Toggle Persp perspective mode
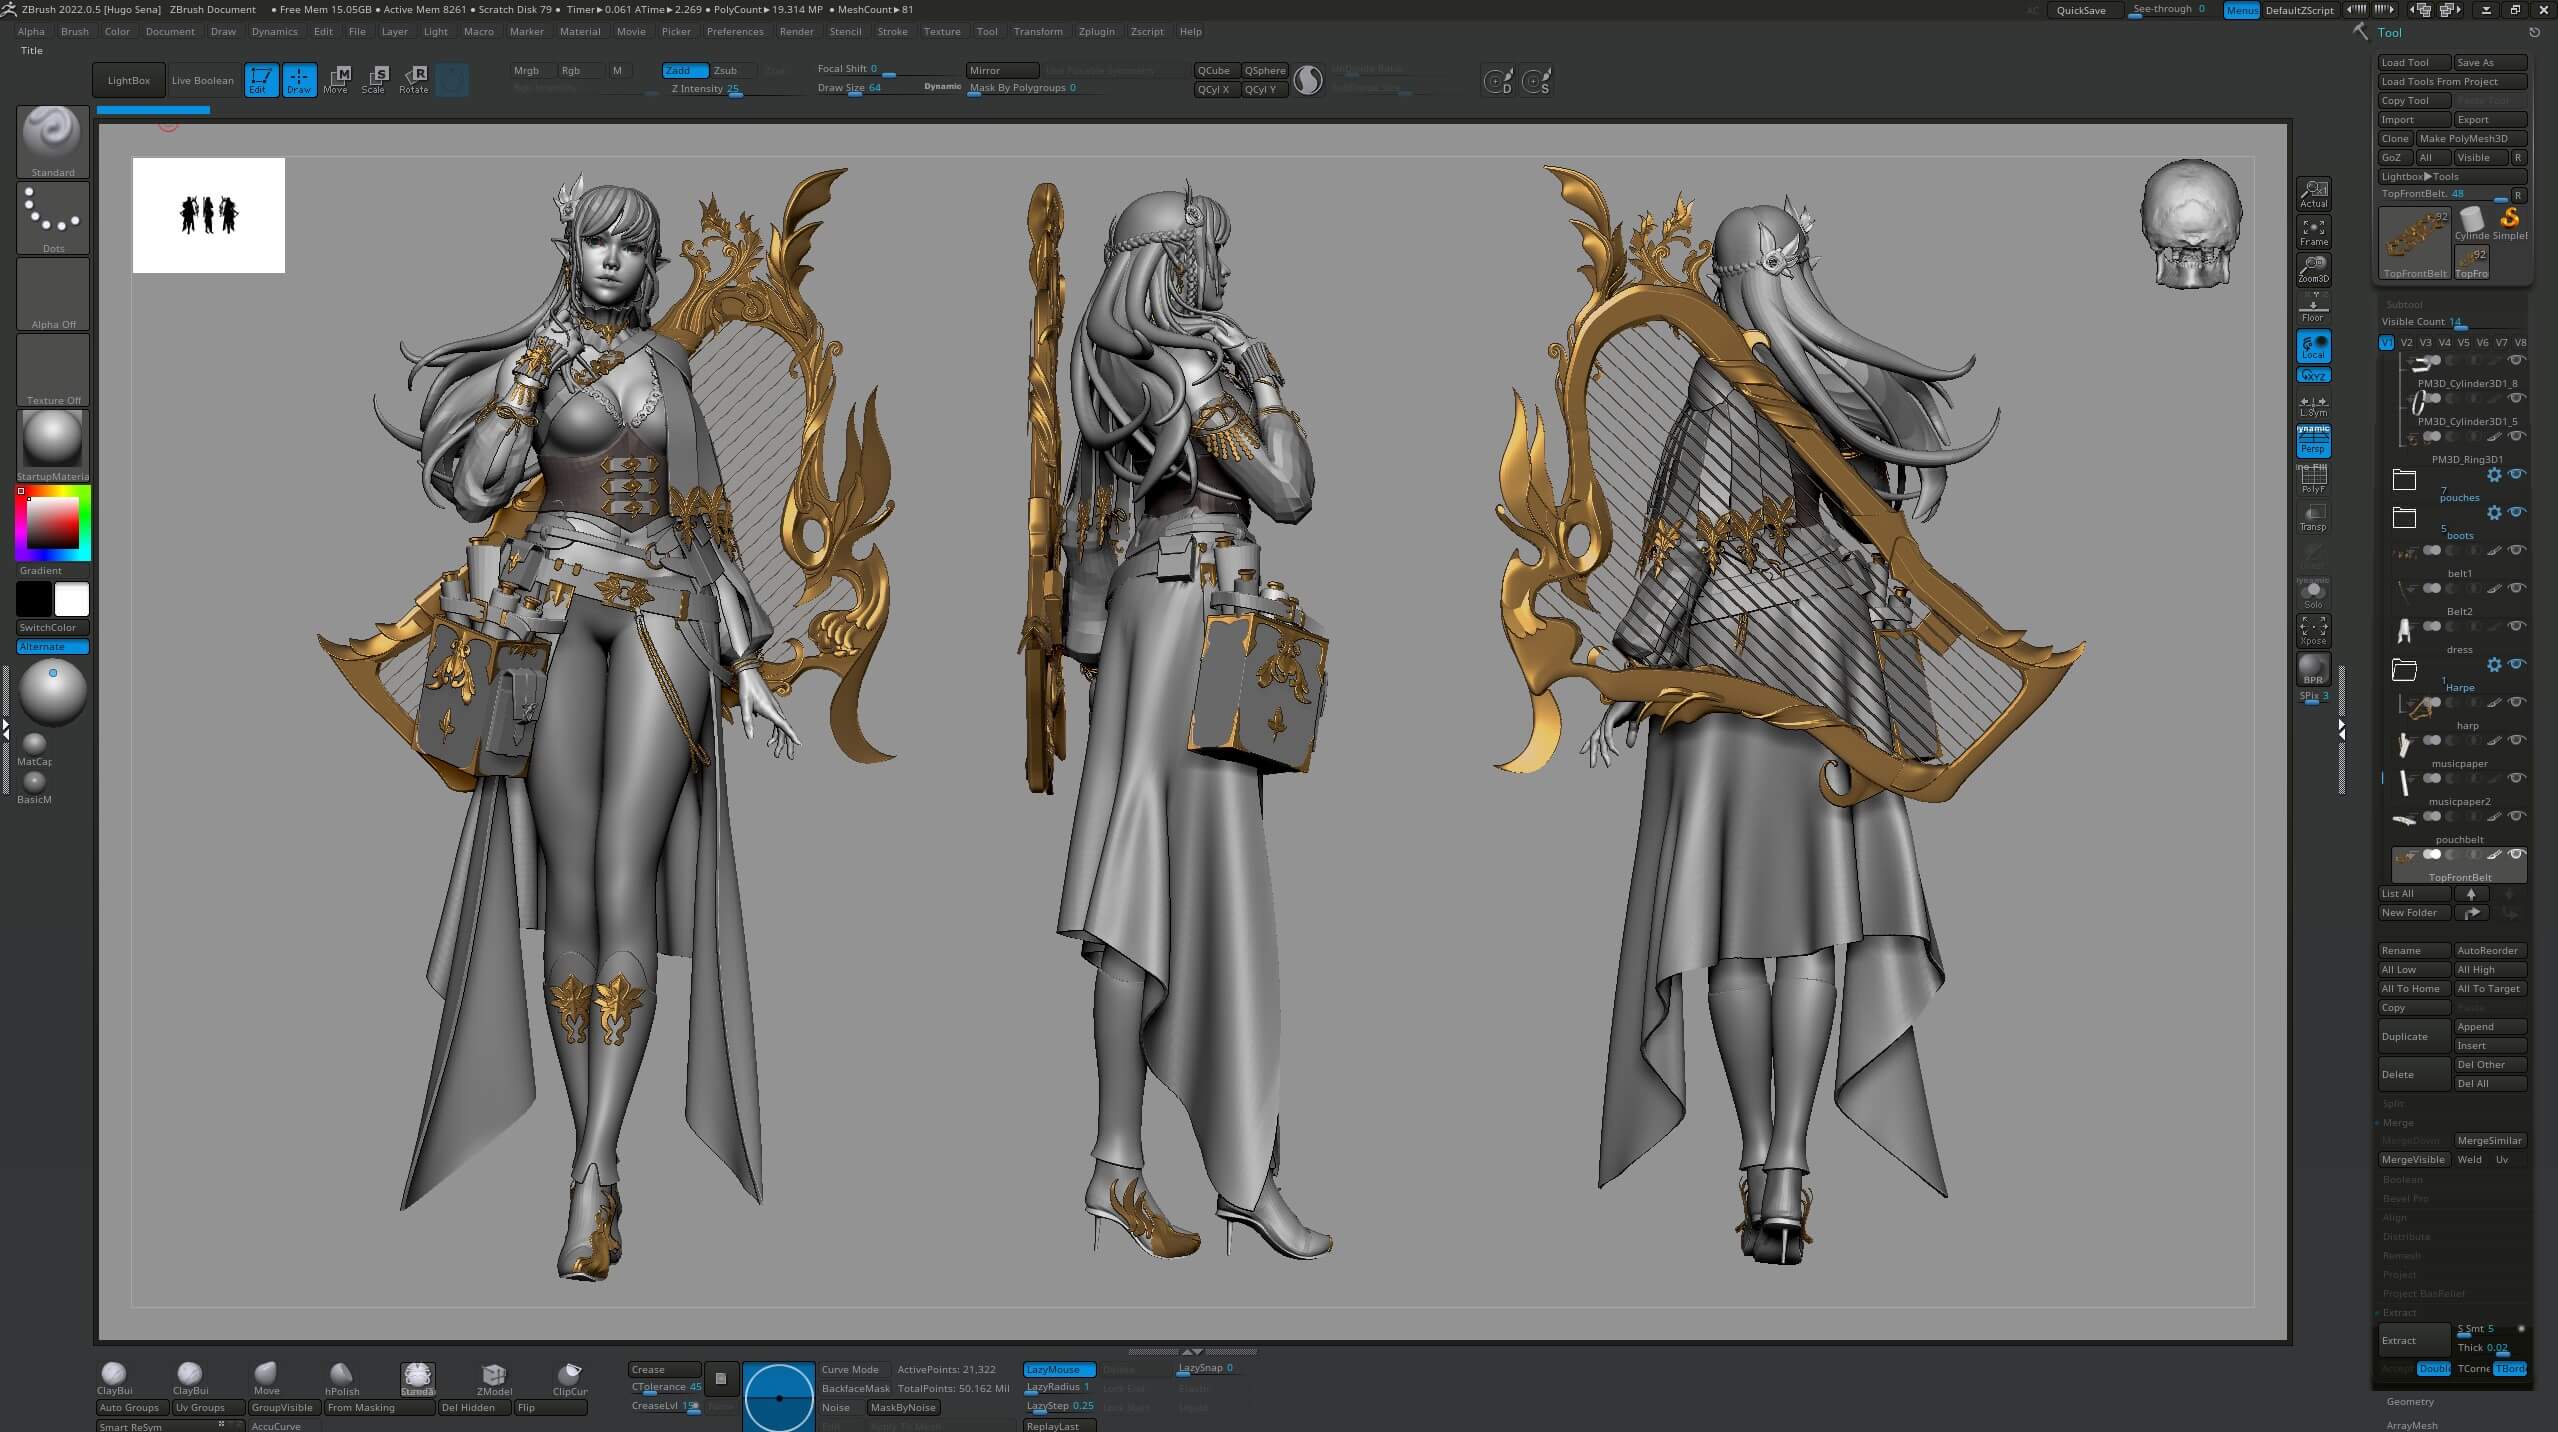Screen dimensions: 2558x1432 2312,442
